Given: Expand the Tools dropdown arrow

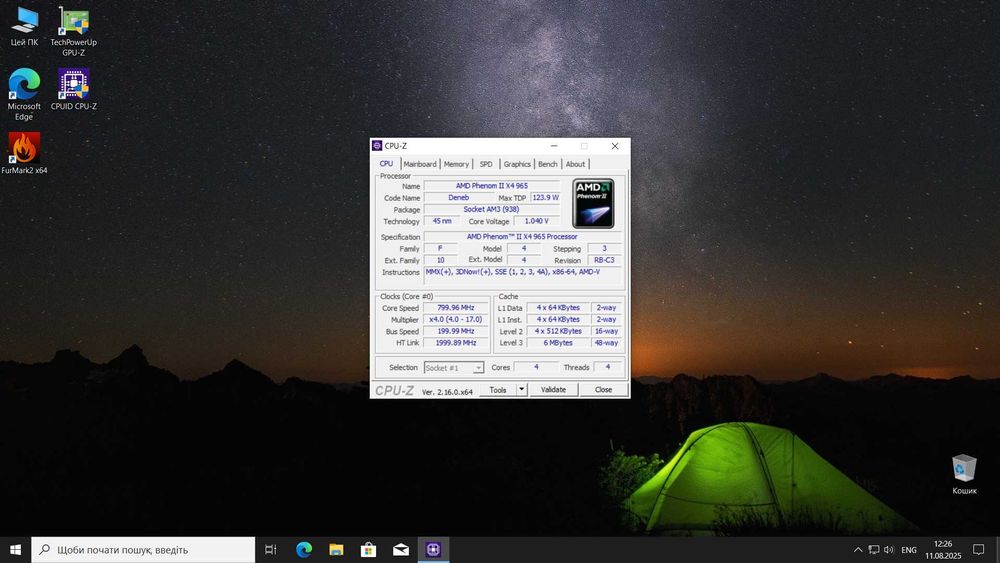Looking at the screenshot, I should click(521, 390).
